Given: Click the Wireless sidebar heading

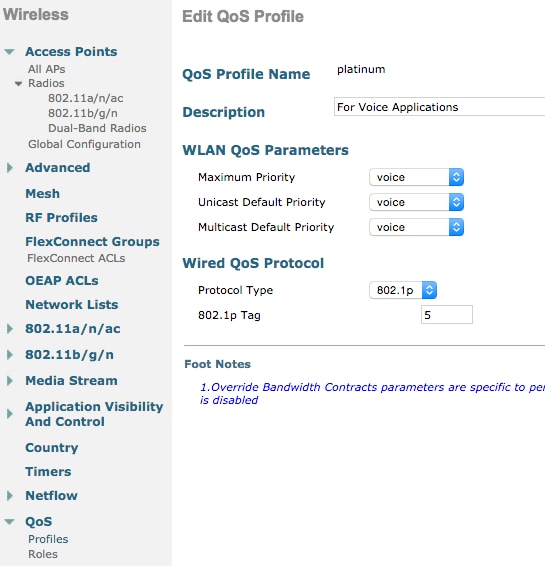Looking at the screenshot, I should 36,15.
